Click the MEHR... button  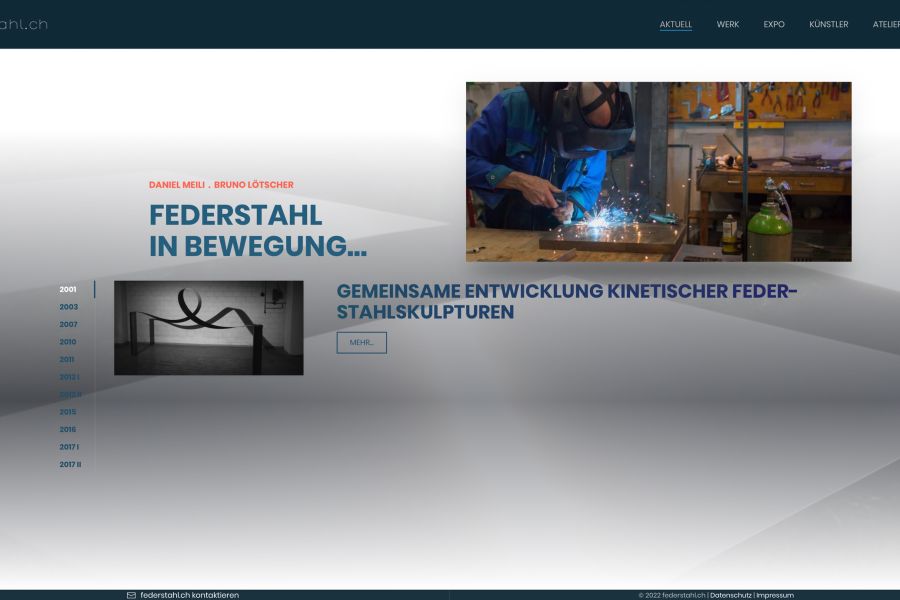click(362, 343)
